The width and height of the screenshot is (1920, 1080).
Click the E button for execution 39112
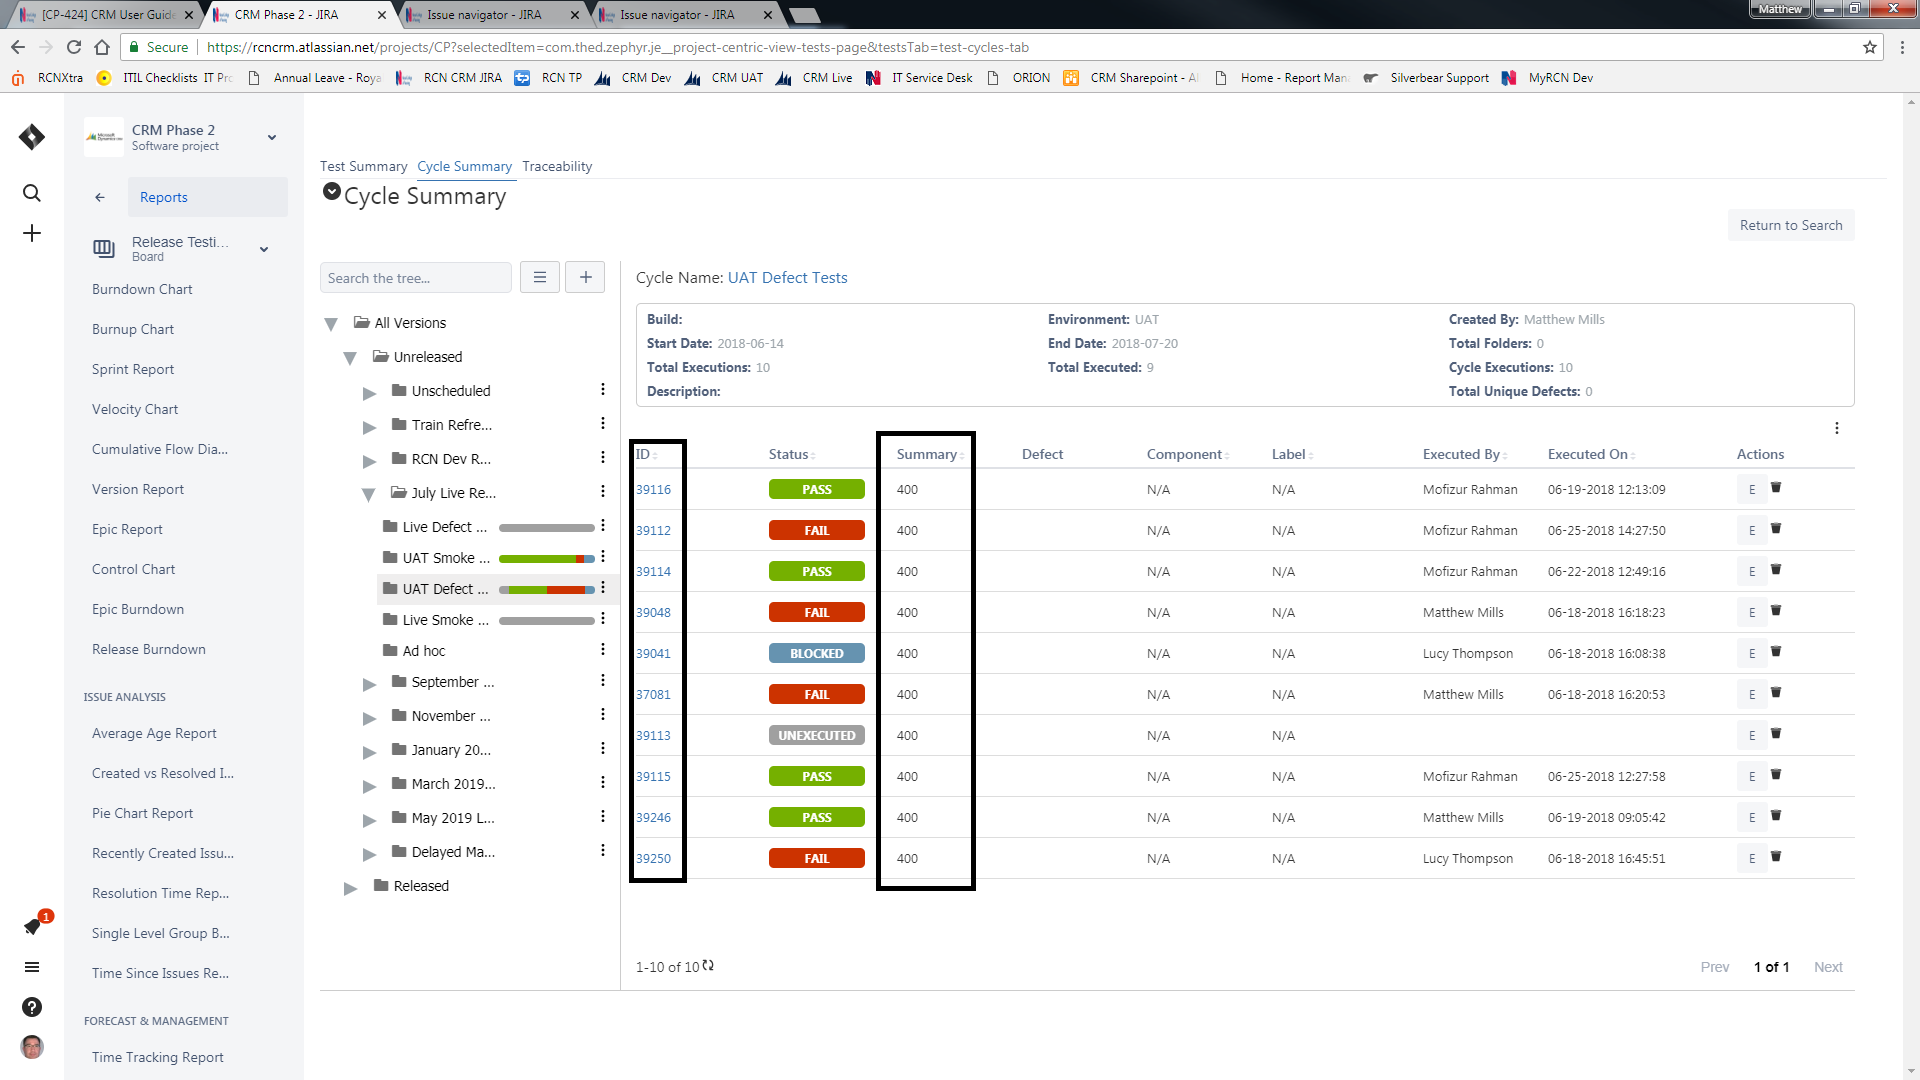(1751, 530)
